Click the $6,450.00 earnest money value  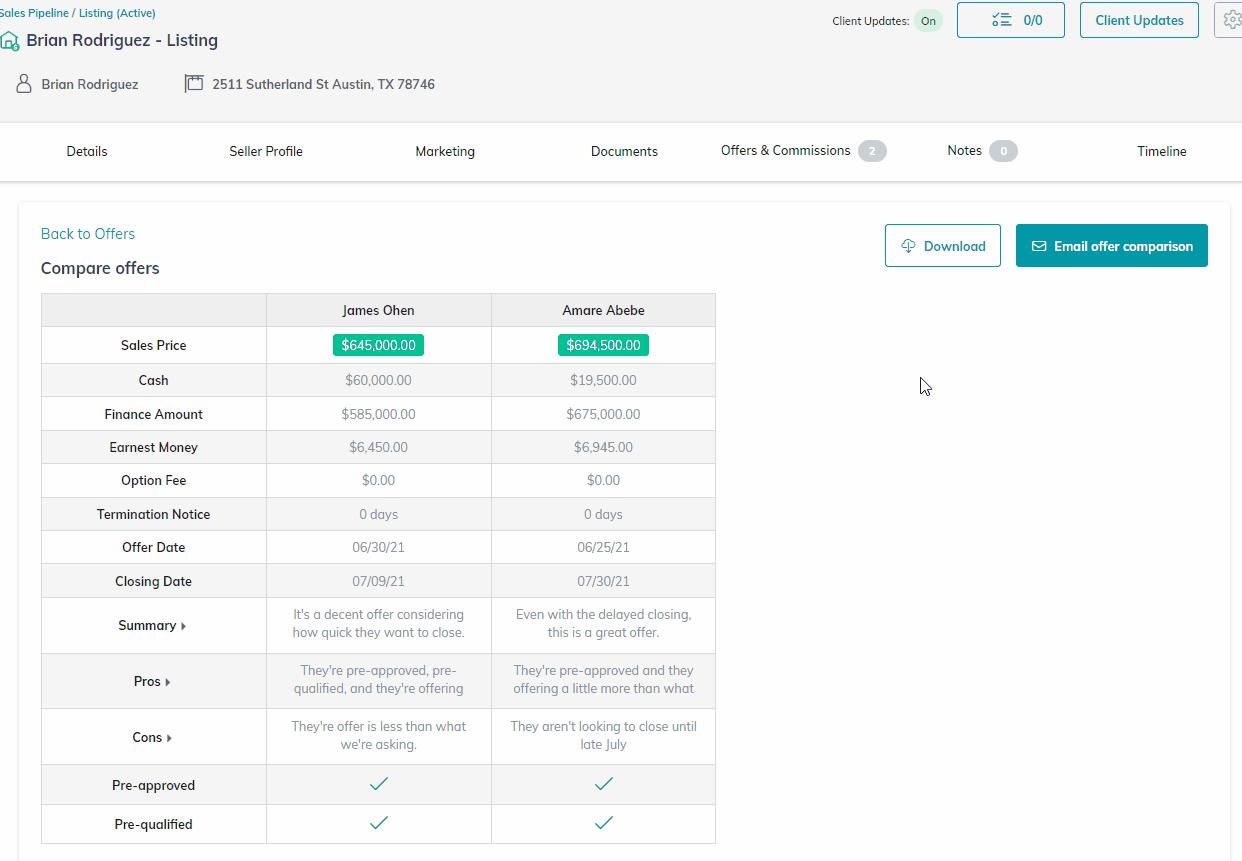[x=379, y=448]
